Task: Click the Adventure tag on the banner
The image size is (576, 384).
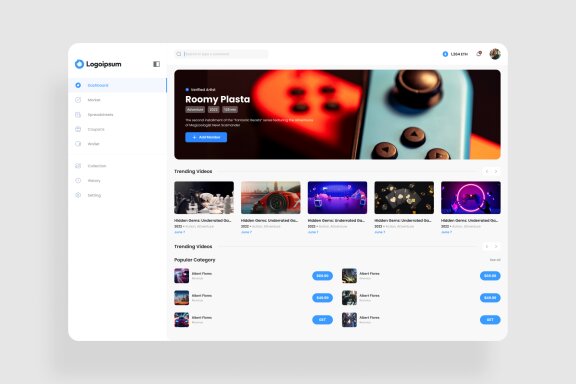Action: [x=195, y=110]
